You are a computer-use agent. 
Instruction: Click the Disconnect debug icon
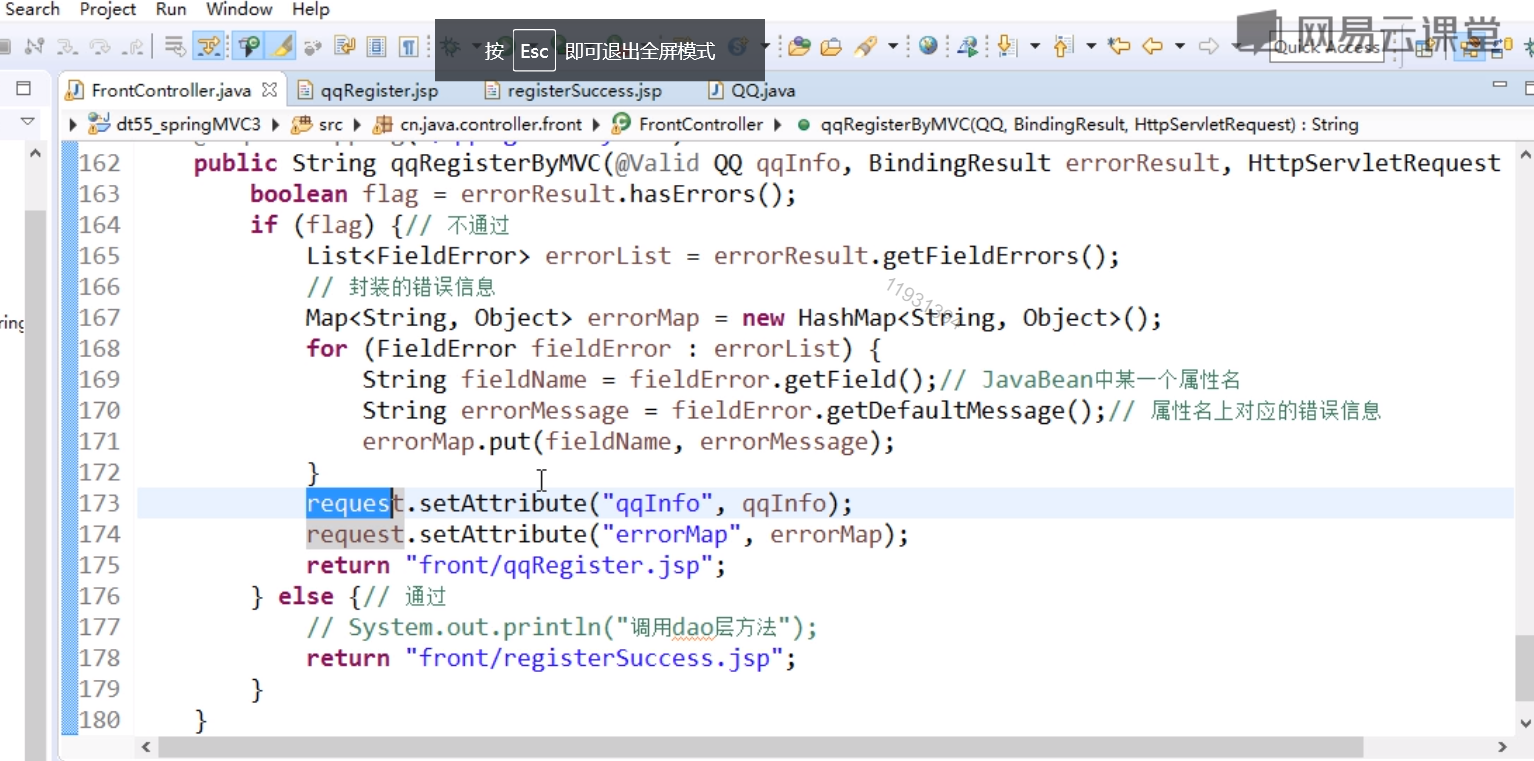point(33,46)
